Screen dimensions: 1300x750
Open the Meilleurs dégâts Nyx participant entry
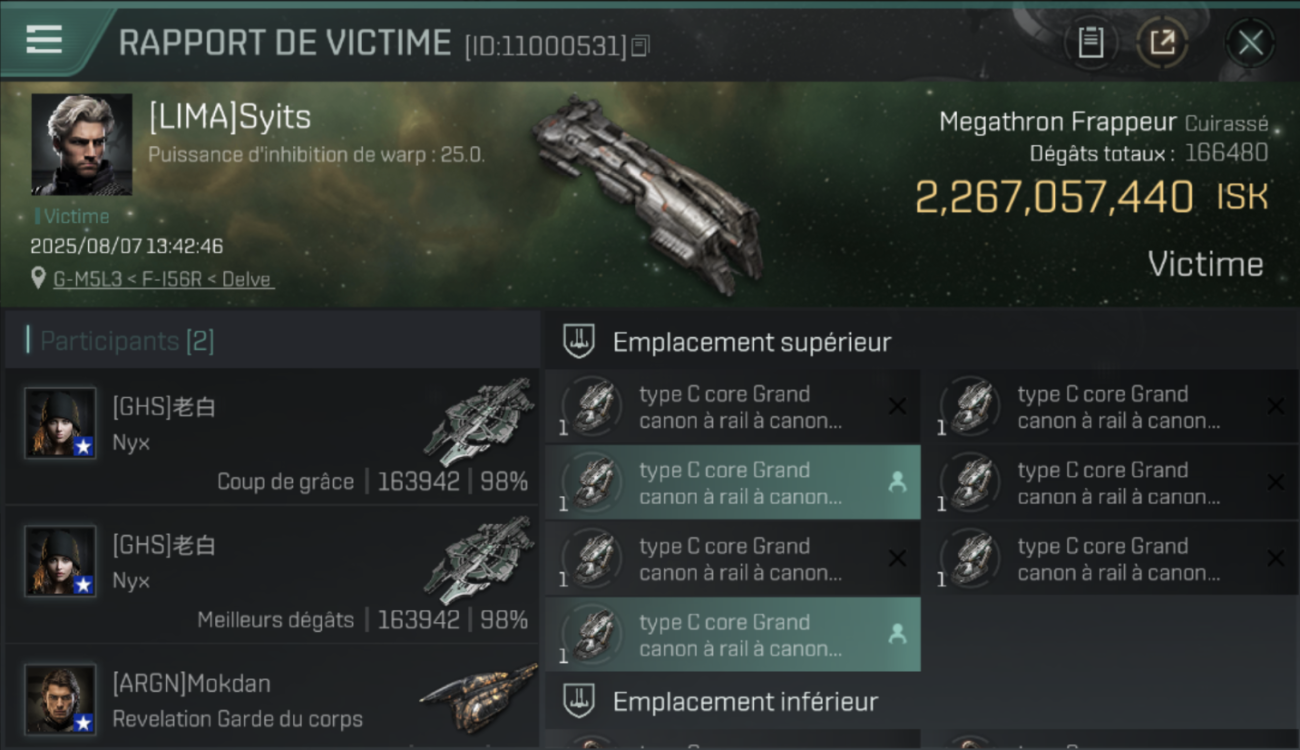click(272, 574)
